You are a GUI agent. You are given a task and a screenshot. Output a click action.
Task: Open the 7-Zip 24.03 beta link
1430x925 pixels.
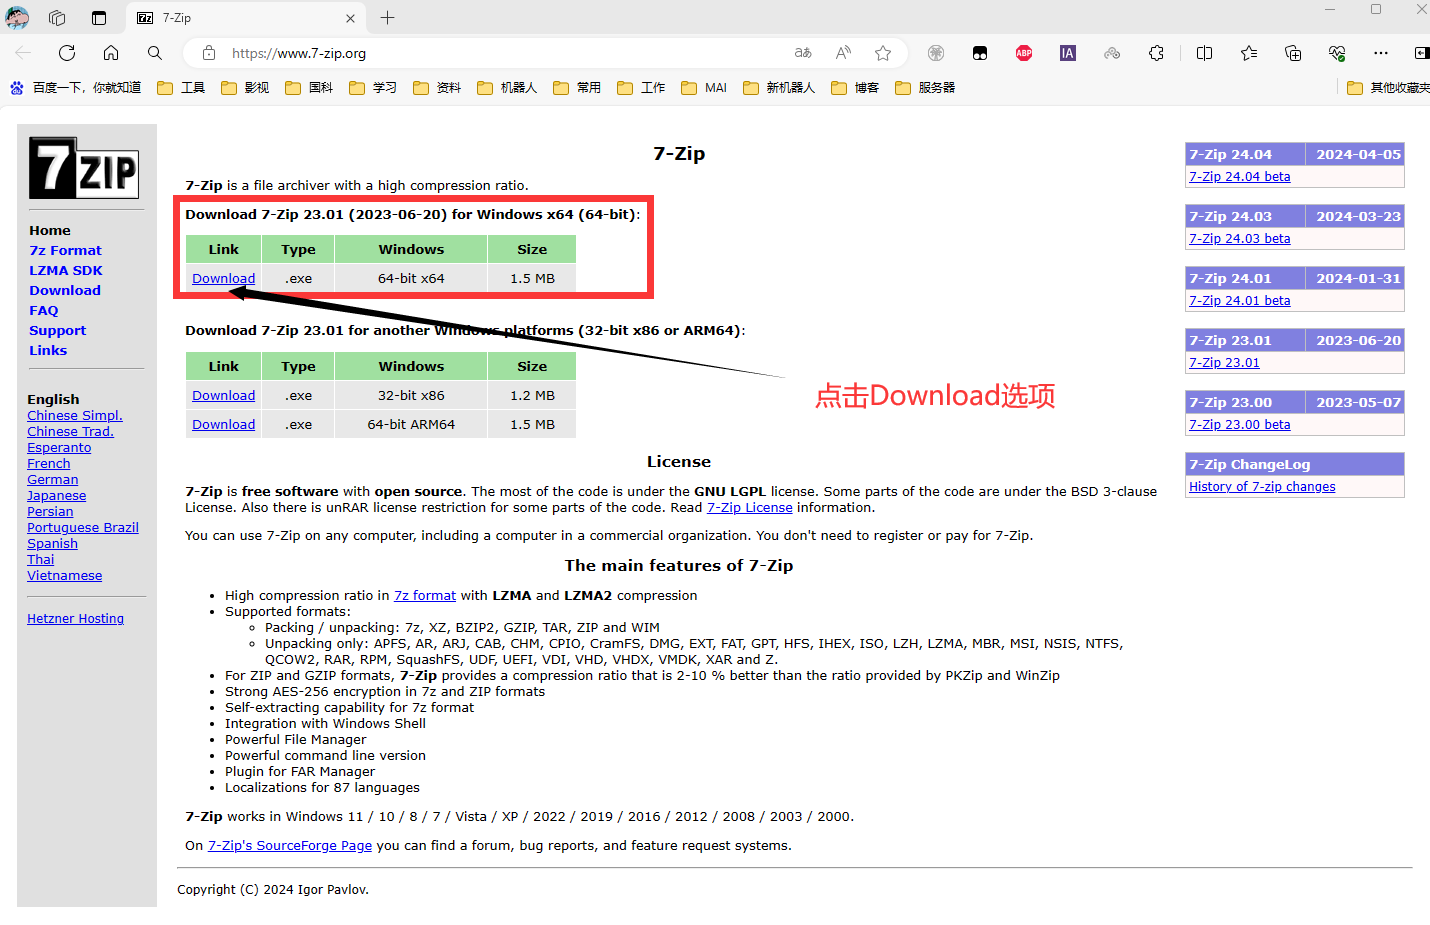1240,239
